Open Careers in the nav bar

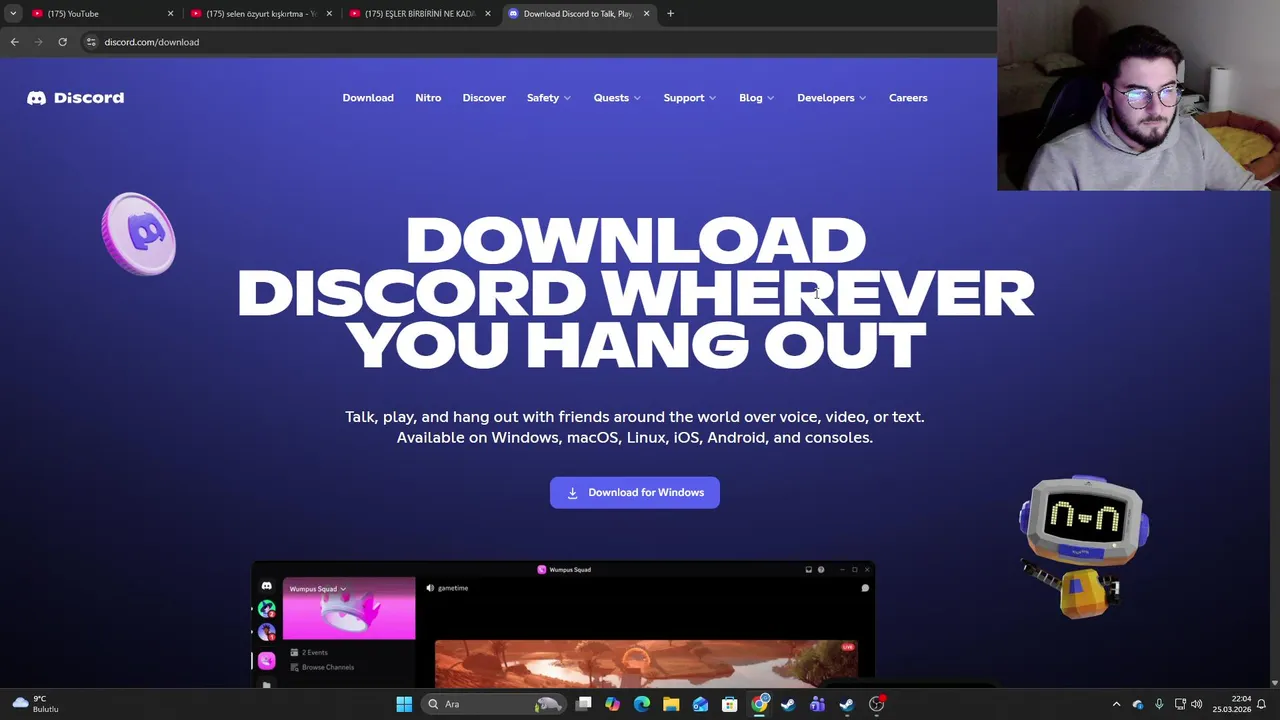pos(908,98)
